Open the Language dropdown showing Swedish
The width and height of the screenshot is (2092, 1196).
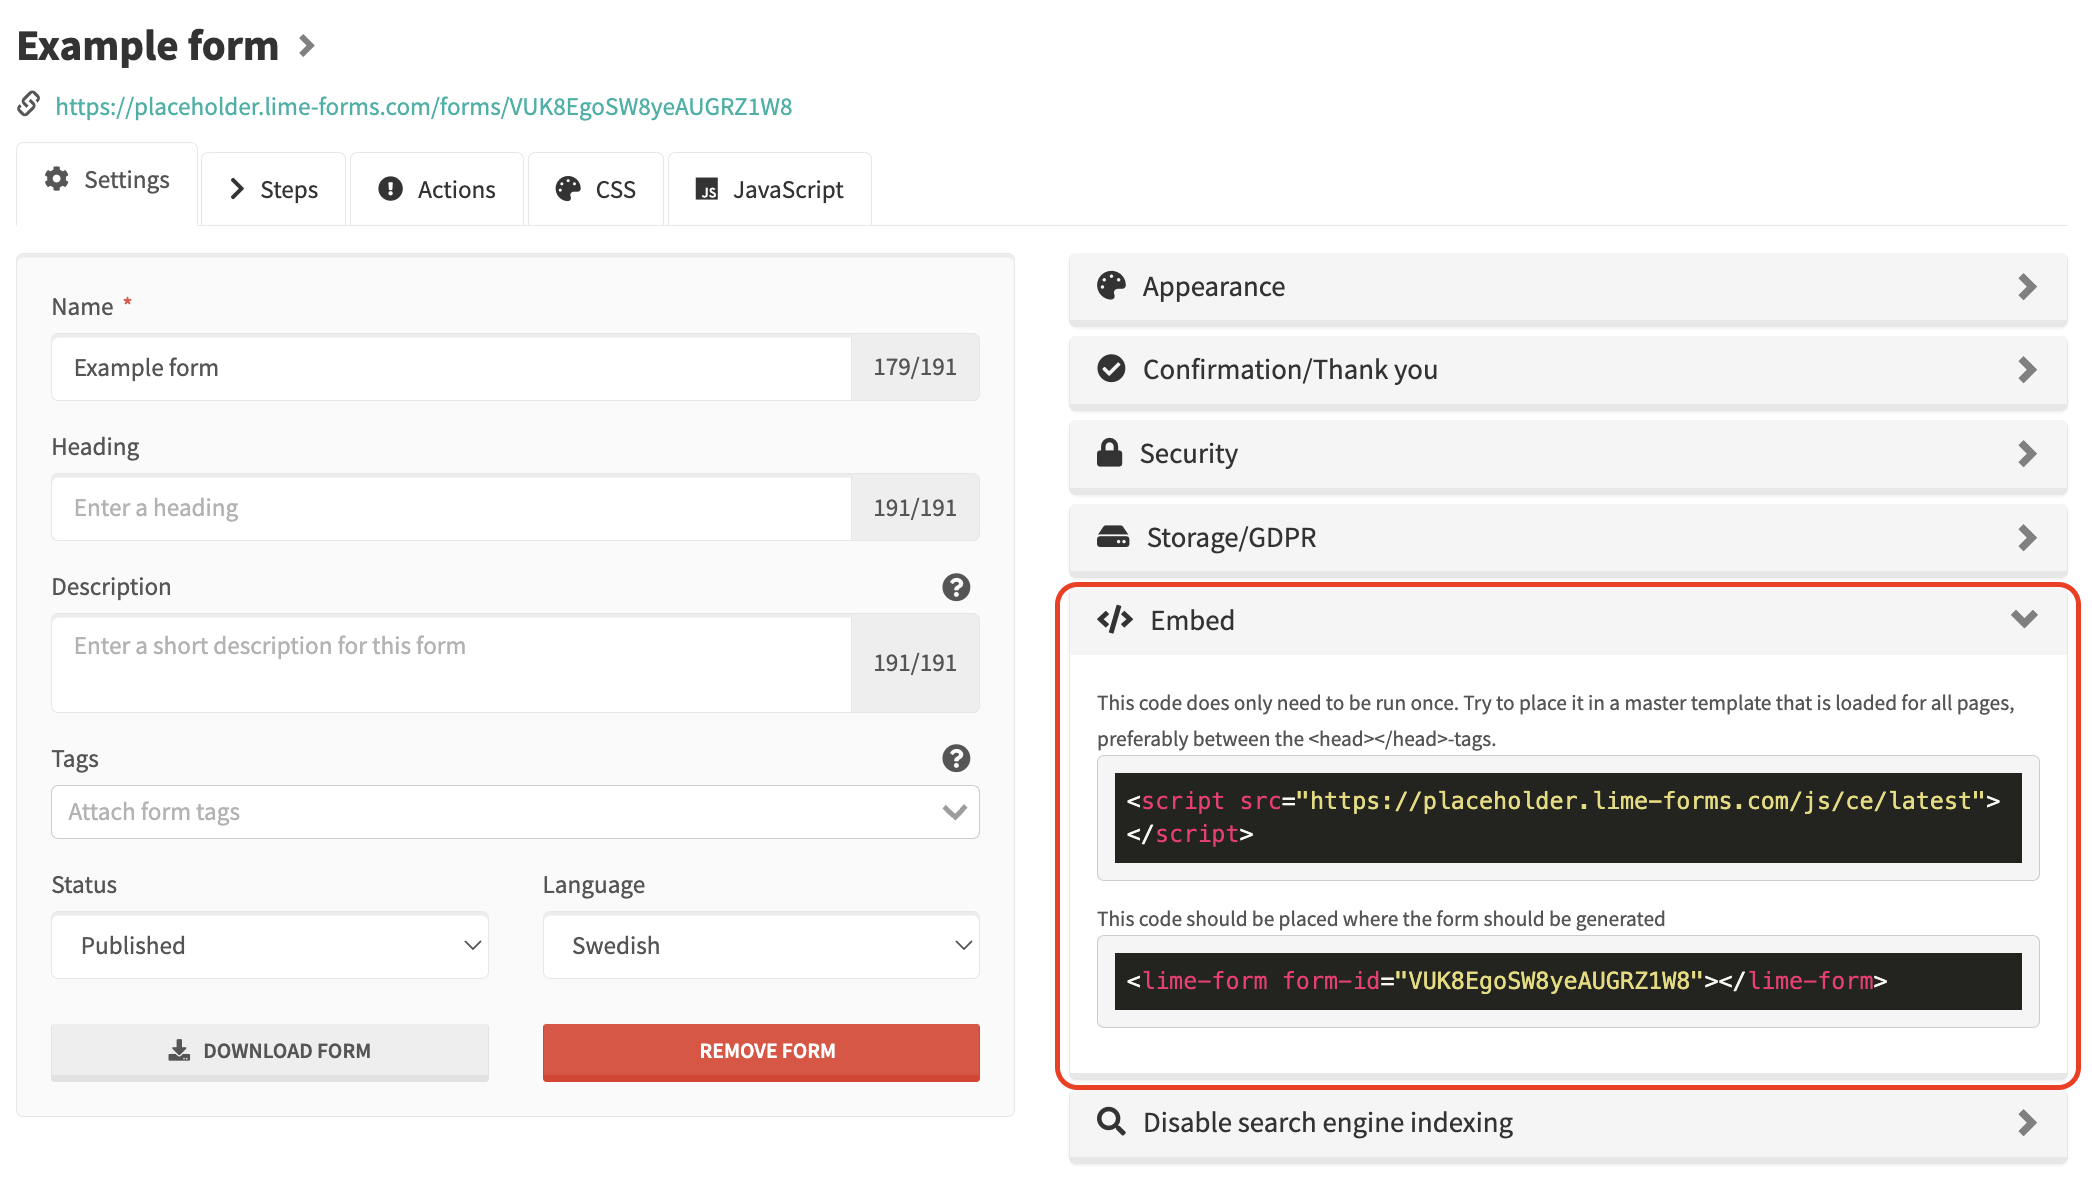[760, 945]
